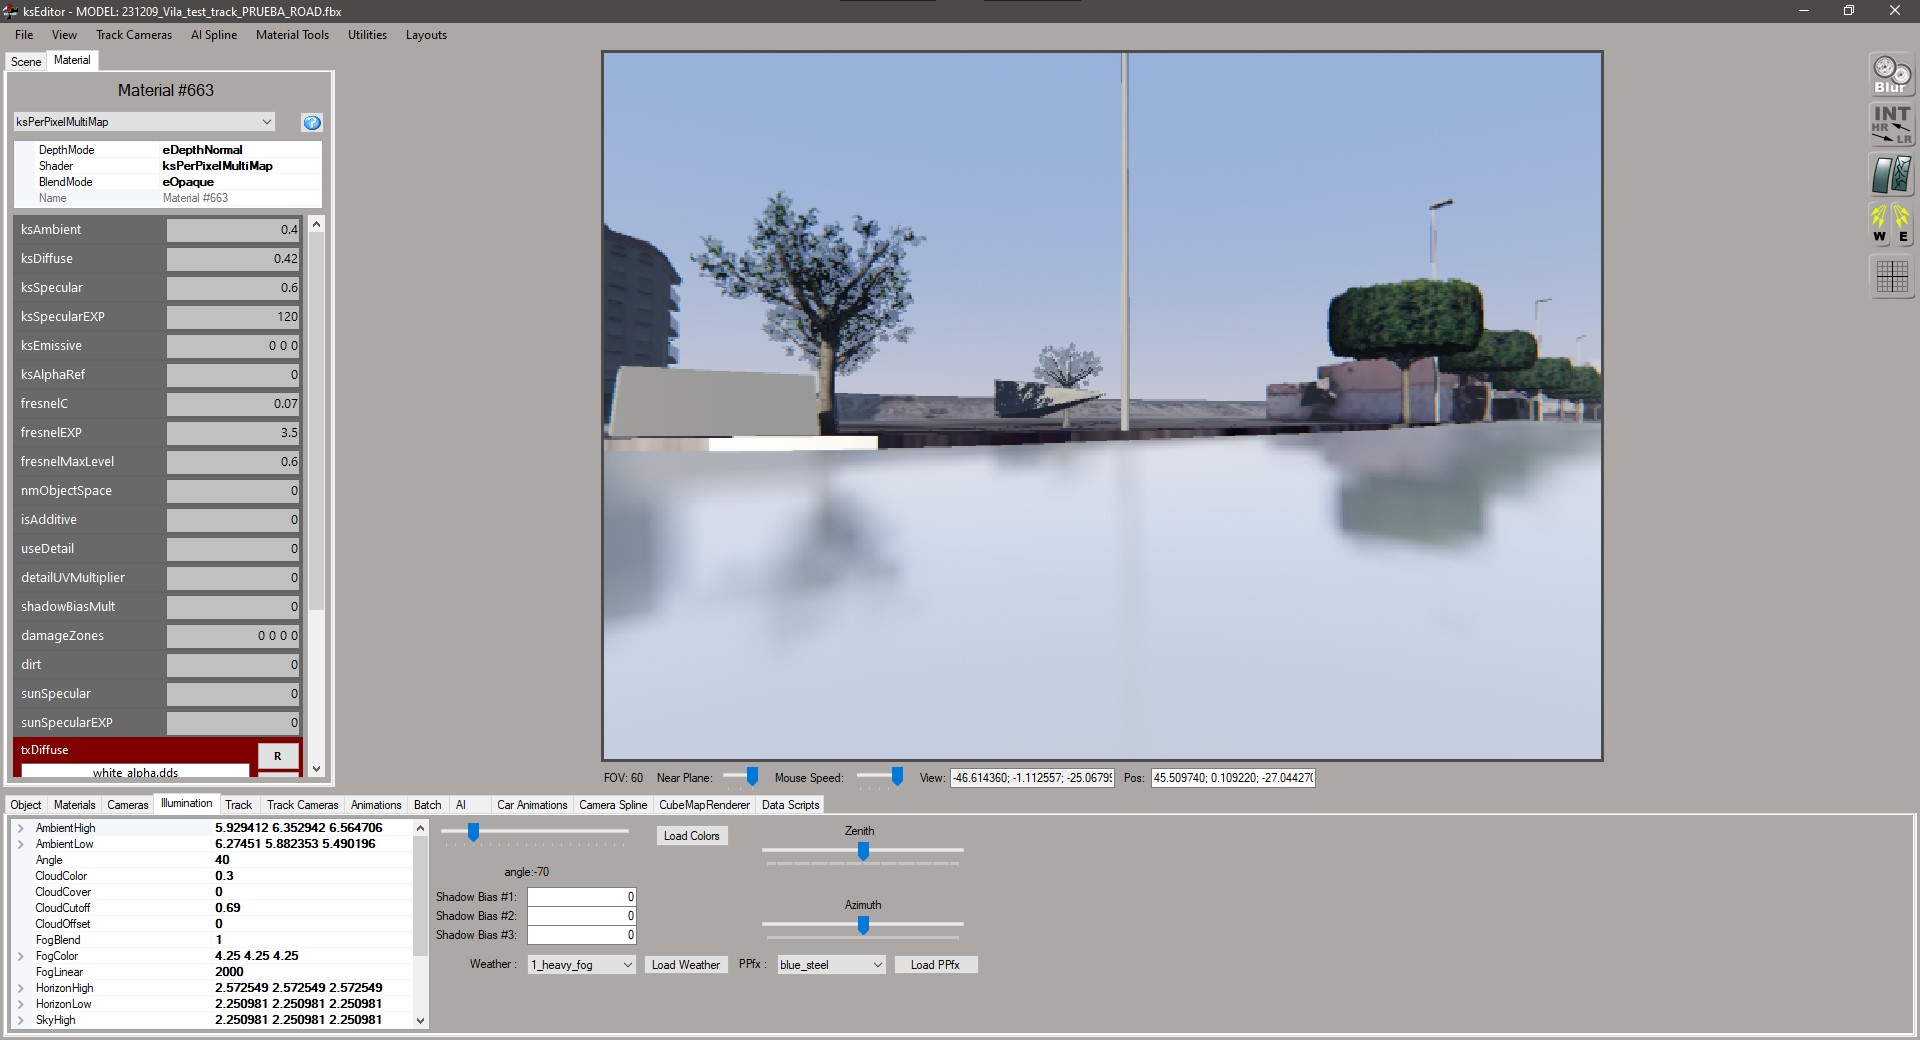
Task: Open the Track Cameras menu
Action: pyautogui.click(x=134, y=35)
